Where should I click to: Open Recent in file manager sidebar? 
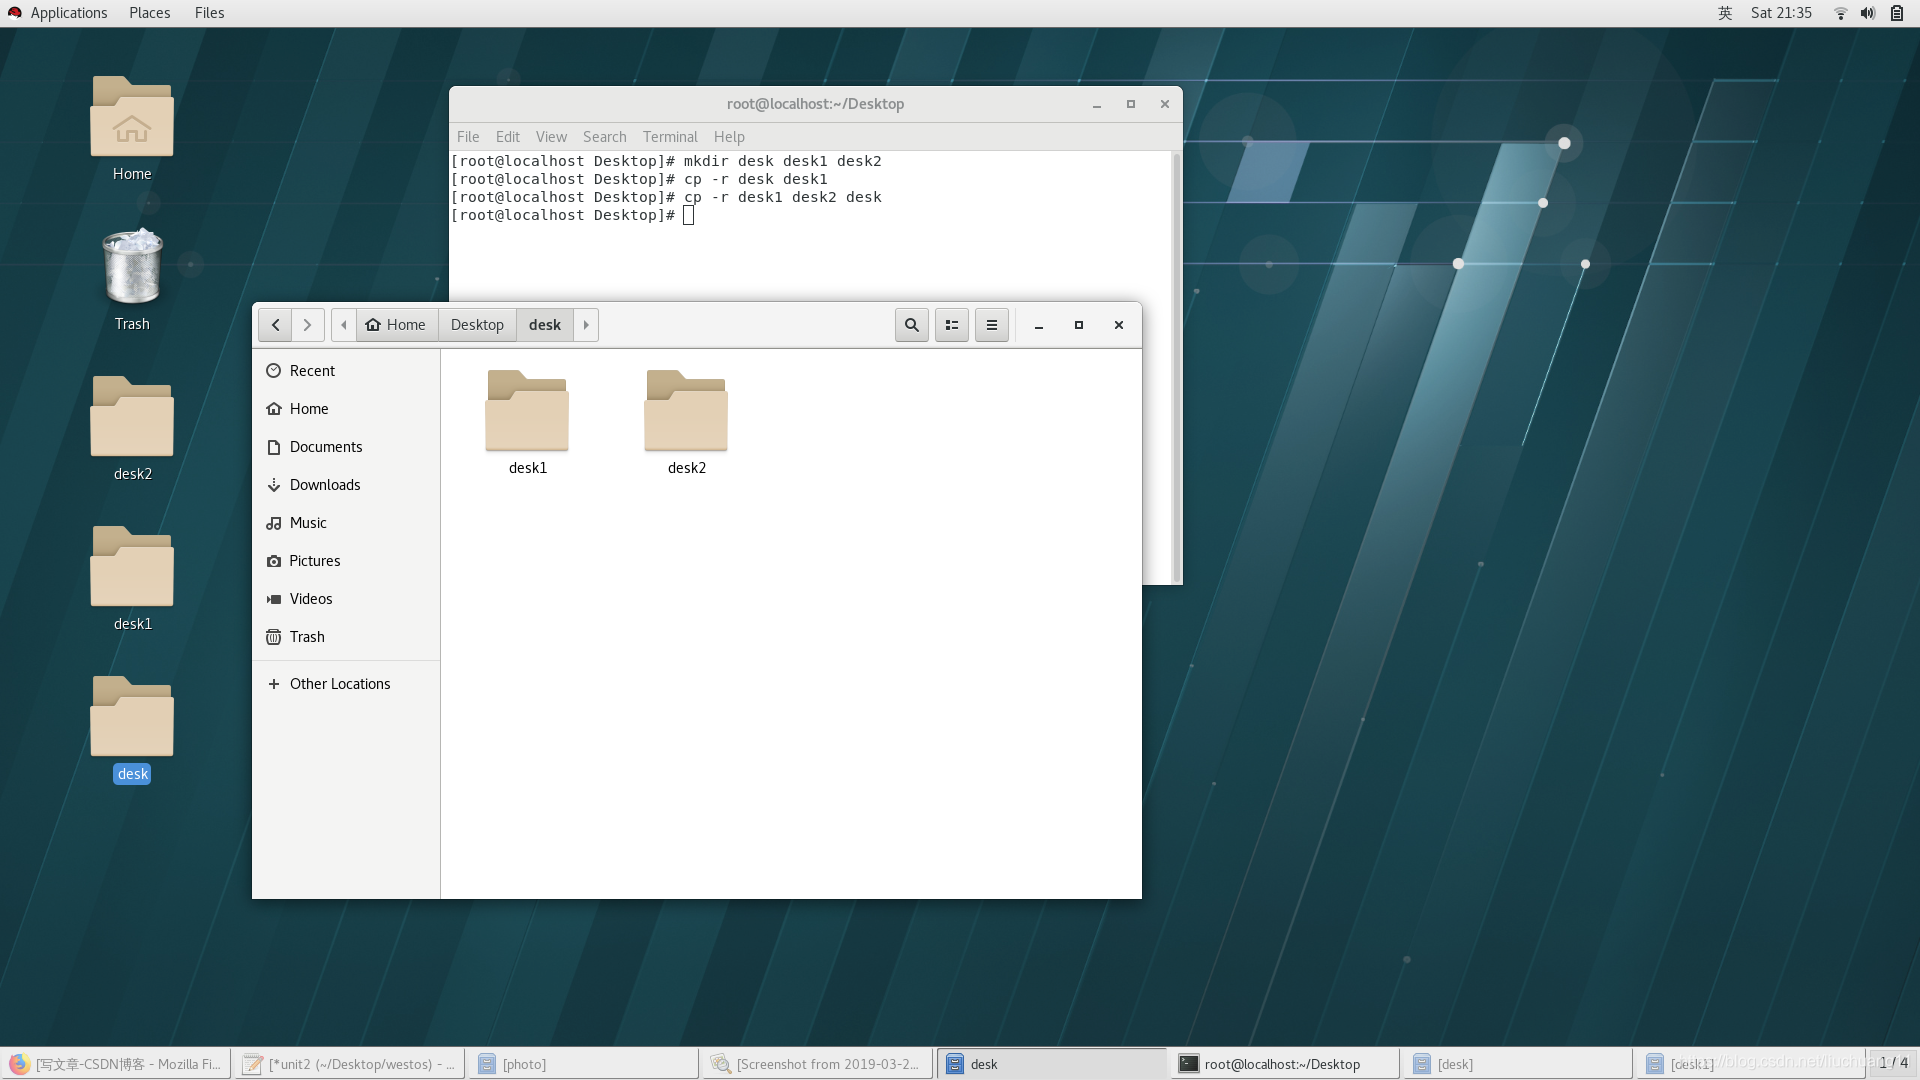click(x=346, y=371)
